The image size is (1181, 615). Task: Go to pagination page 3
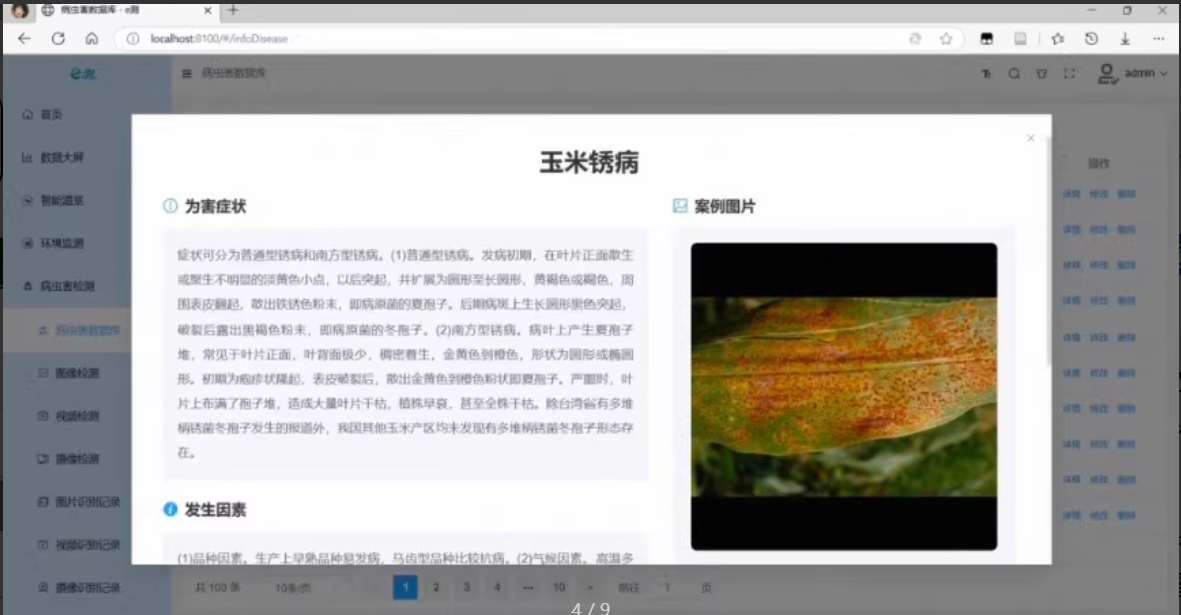coord(467,587)
